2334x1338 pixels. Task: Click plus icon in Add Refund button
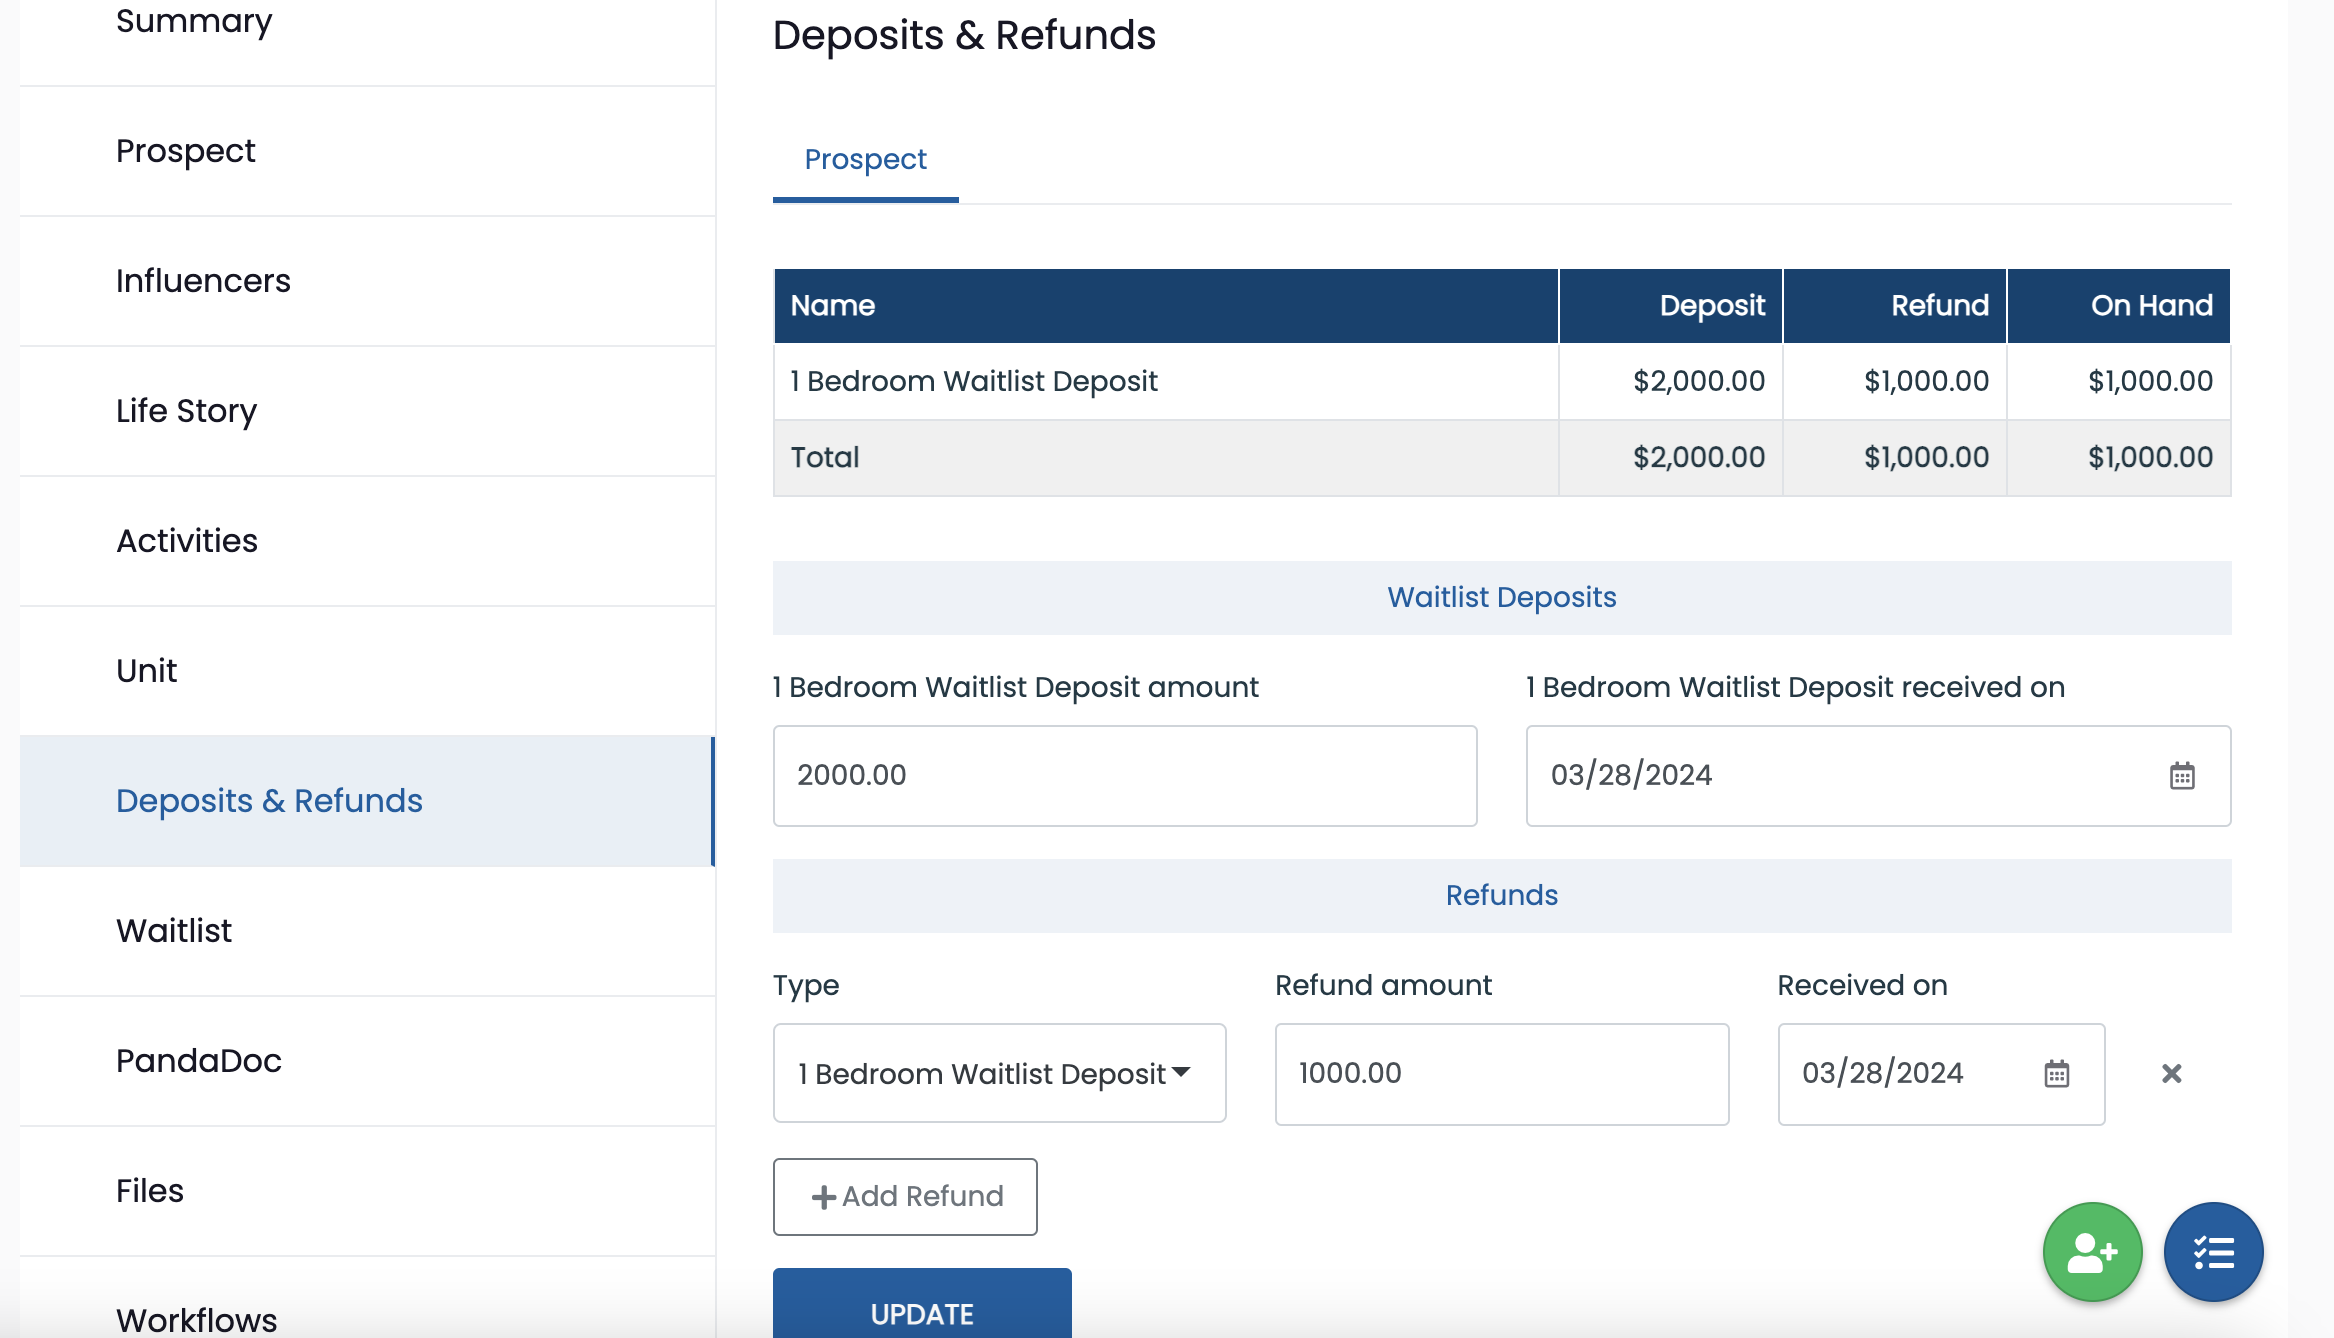tap(823, 1197)
